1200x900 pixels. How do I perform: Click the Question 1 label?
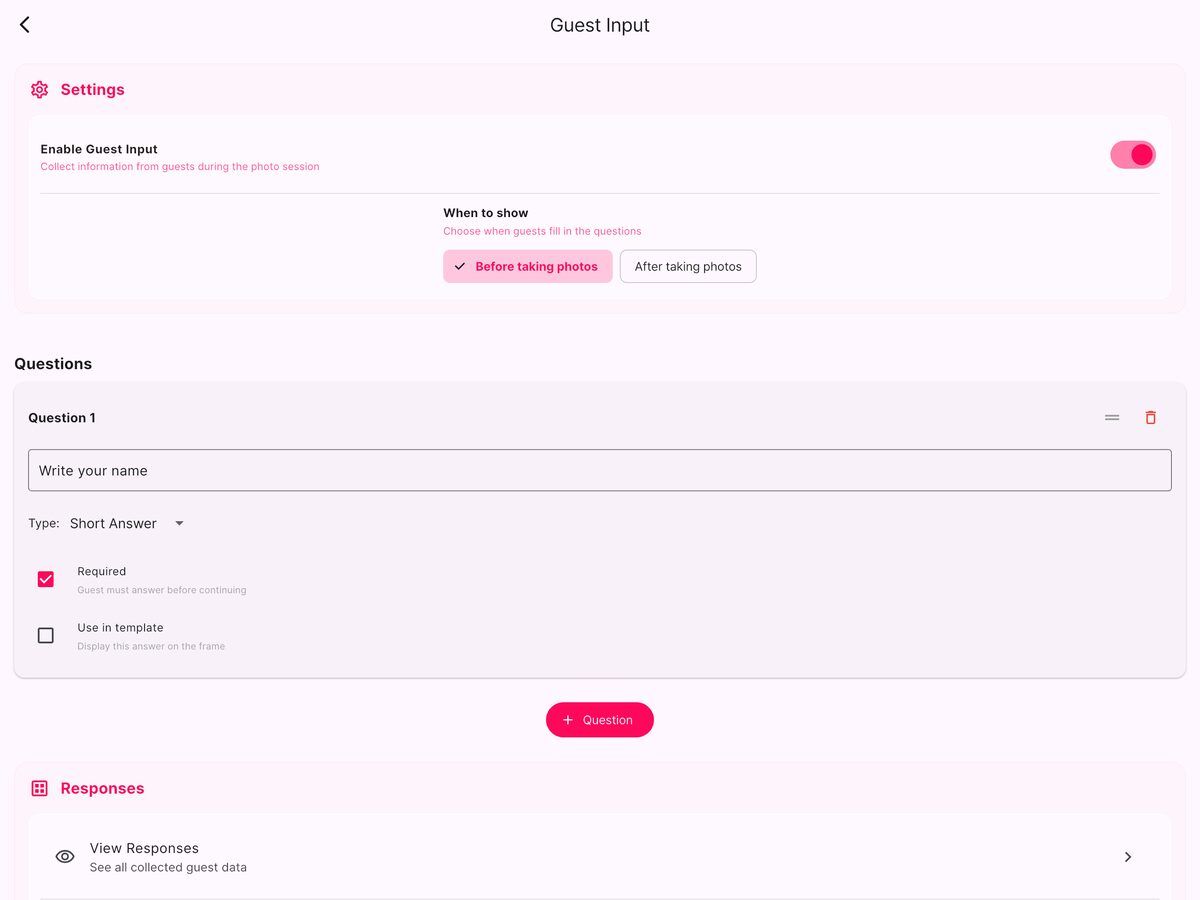[x=62, y=418]
